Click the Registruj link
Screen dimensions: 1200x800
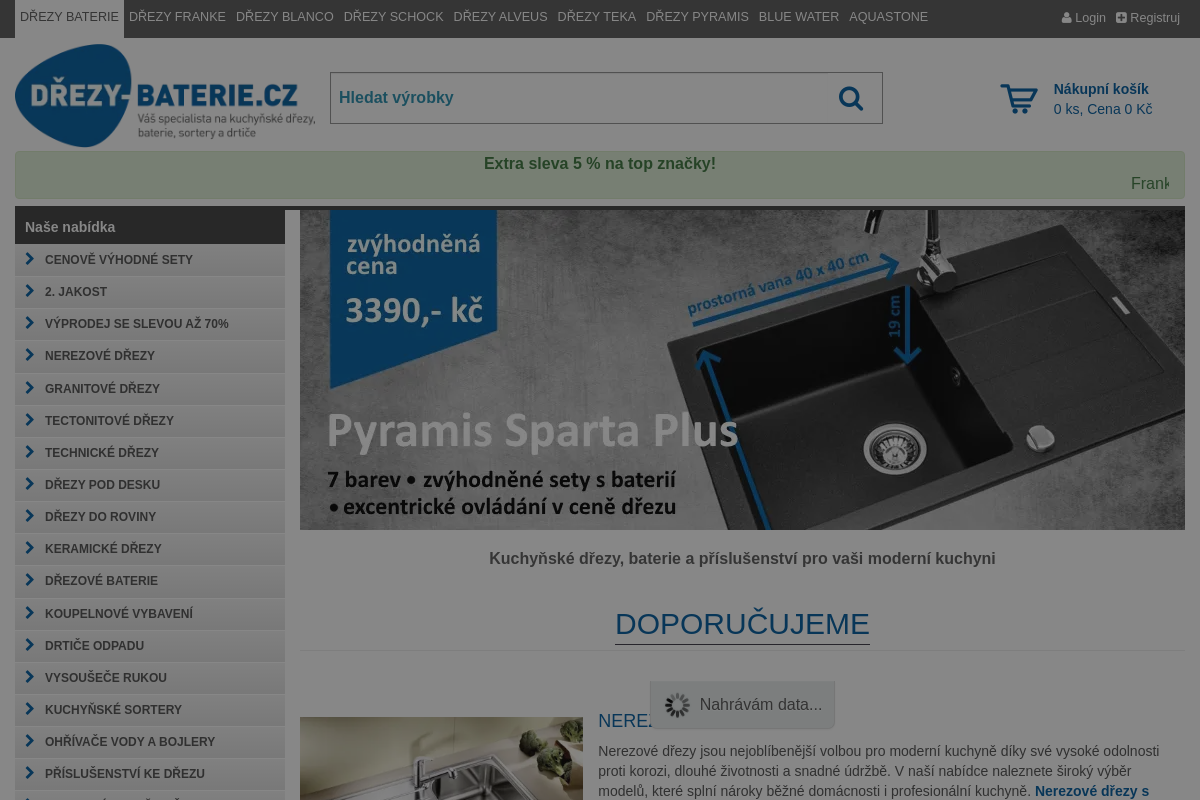tap(1148, 18)
